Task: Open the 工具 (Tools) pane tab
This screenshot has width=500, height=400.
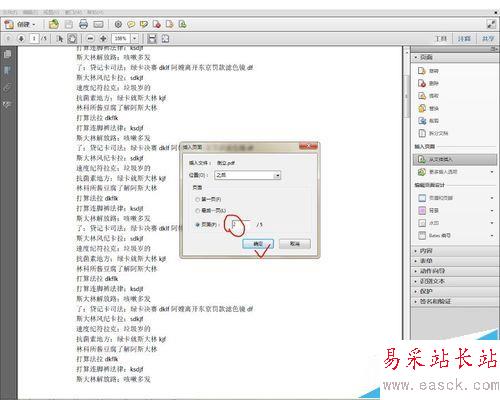Action: [441, 39]
